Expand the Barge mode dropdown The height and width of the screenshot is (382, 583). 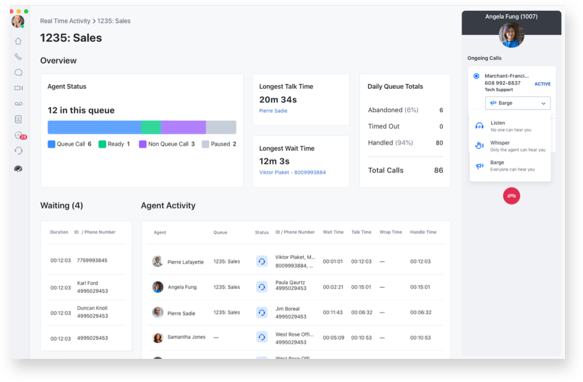click(518, 103)
